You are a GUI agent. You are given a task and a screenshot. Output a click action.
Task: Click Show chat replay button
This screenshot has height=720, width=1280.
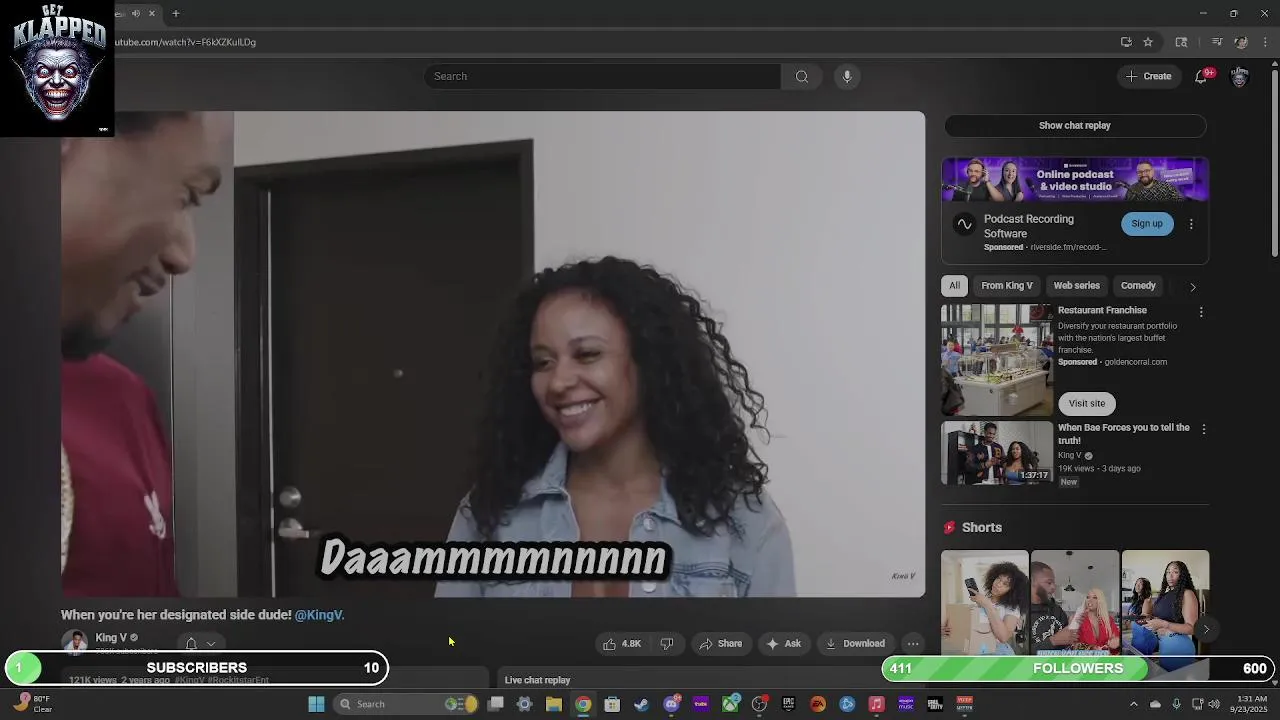pos(1074,126)
